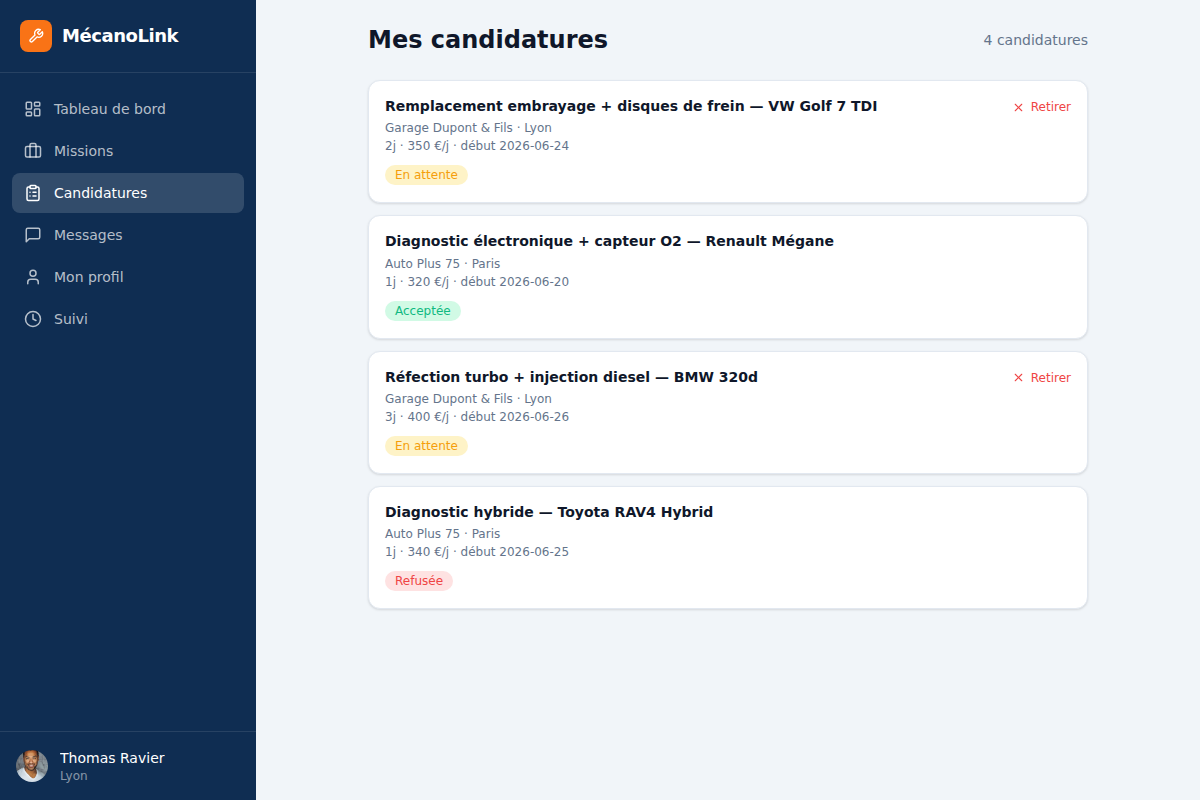Click the Suivi clock icon

33,319
